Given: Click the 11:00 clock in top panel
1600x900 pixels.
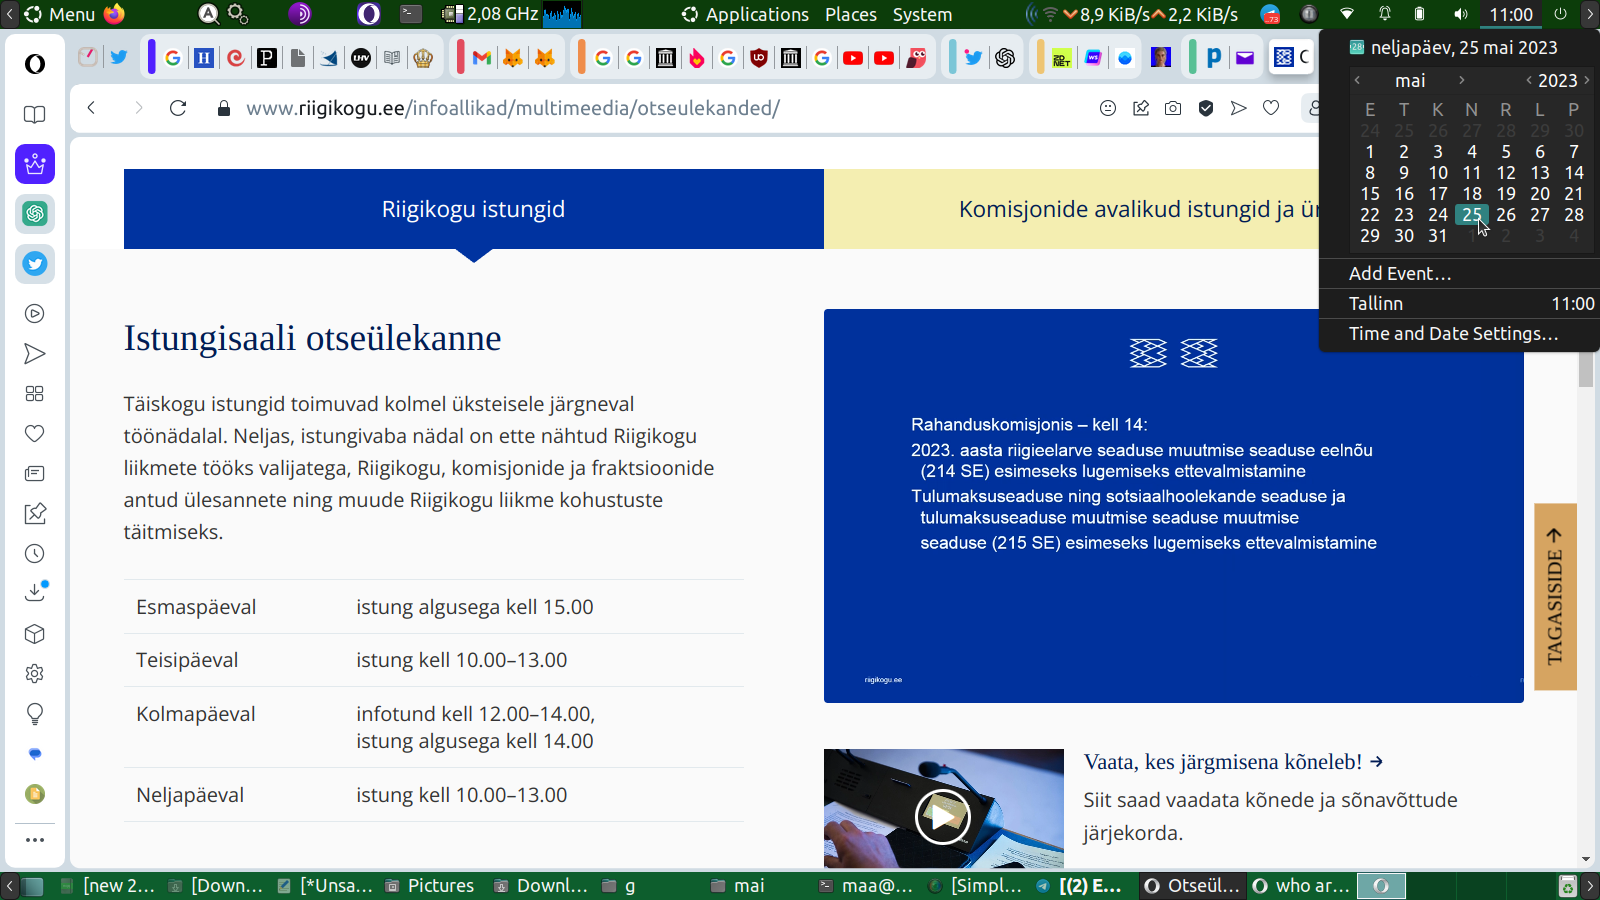Looking at the screenshot, I should [1510, 14].
